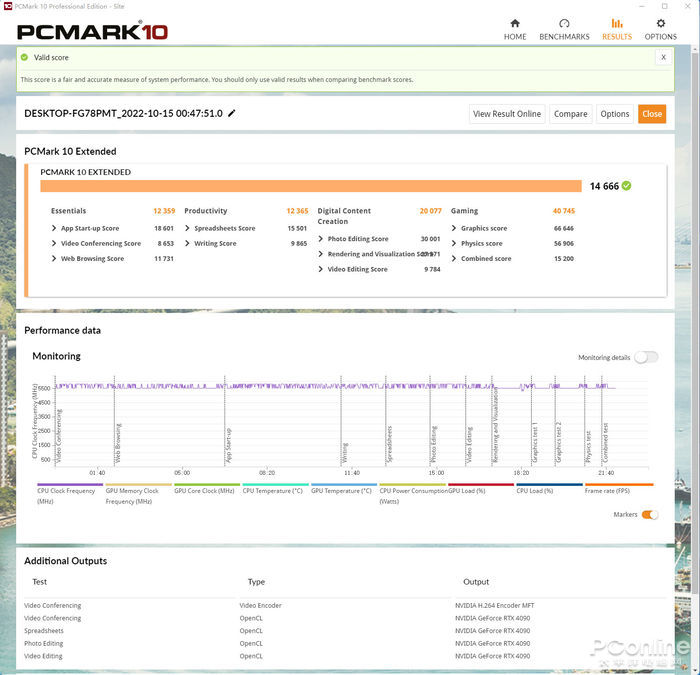The height and width of the screenshot is (675, 700).
Task: Click the pencil icon to rename result
Action: tap(232, 114)
